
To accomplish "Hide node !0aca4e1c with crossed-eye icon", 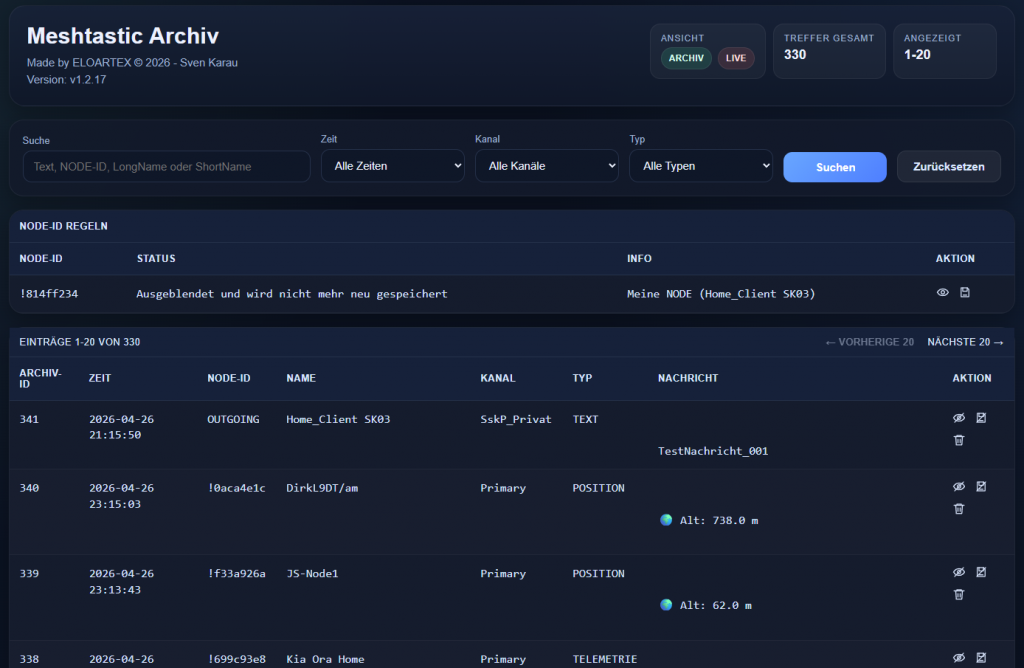I will pyautogui.click(x=959, y=487).
